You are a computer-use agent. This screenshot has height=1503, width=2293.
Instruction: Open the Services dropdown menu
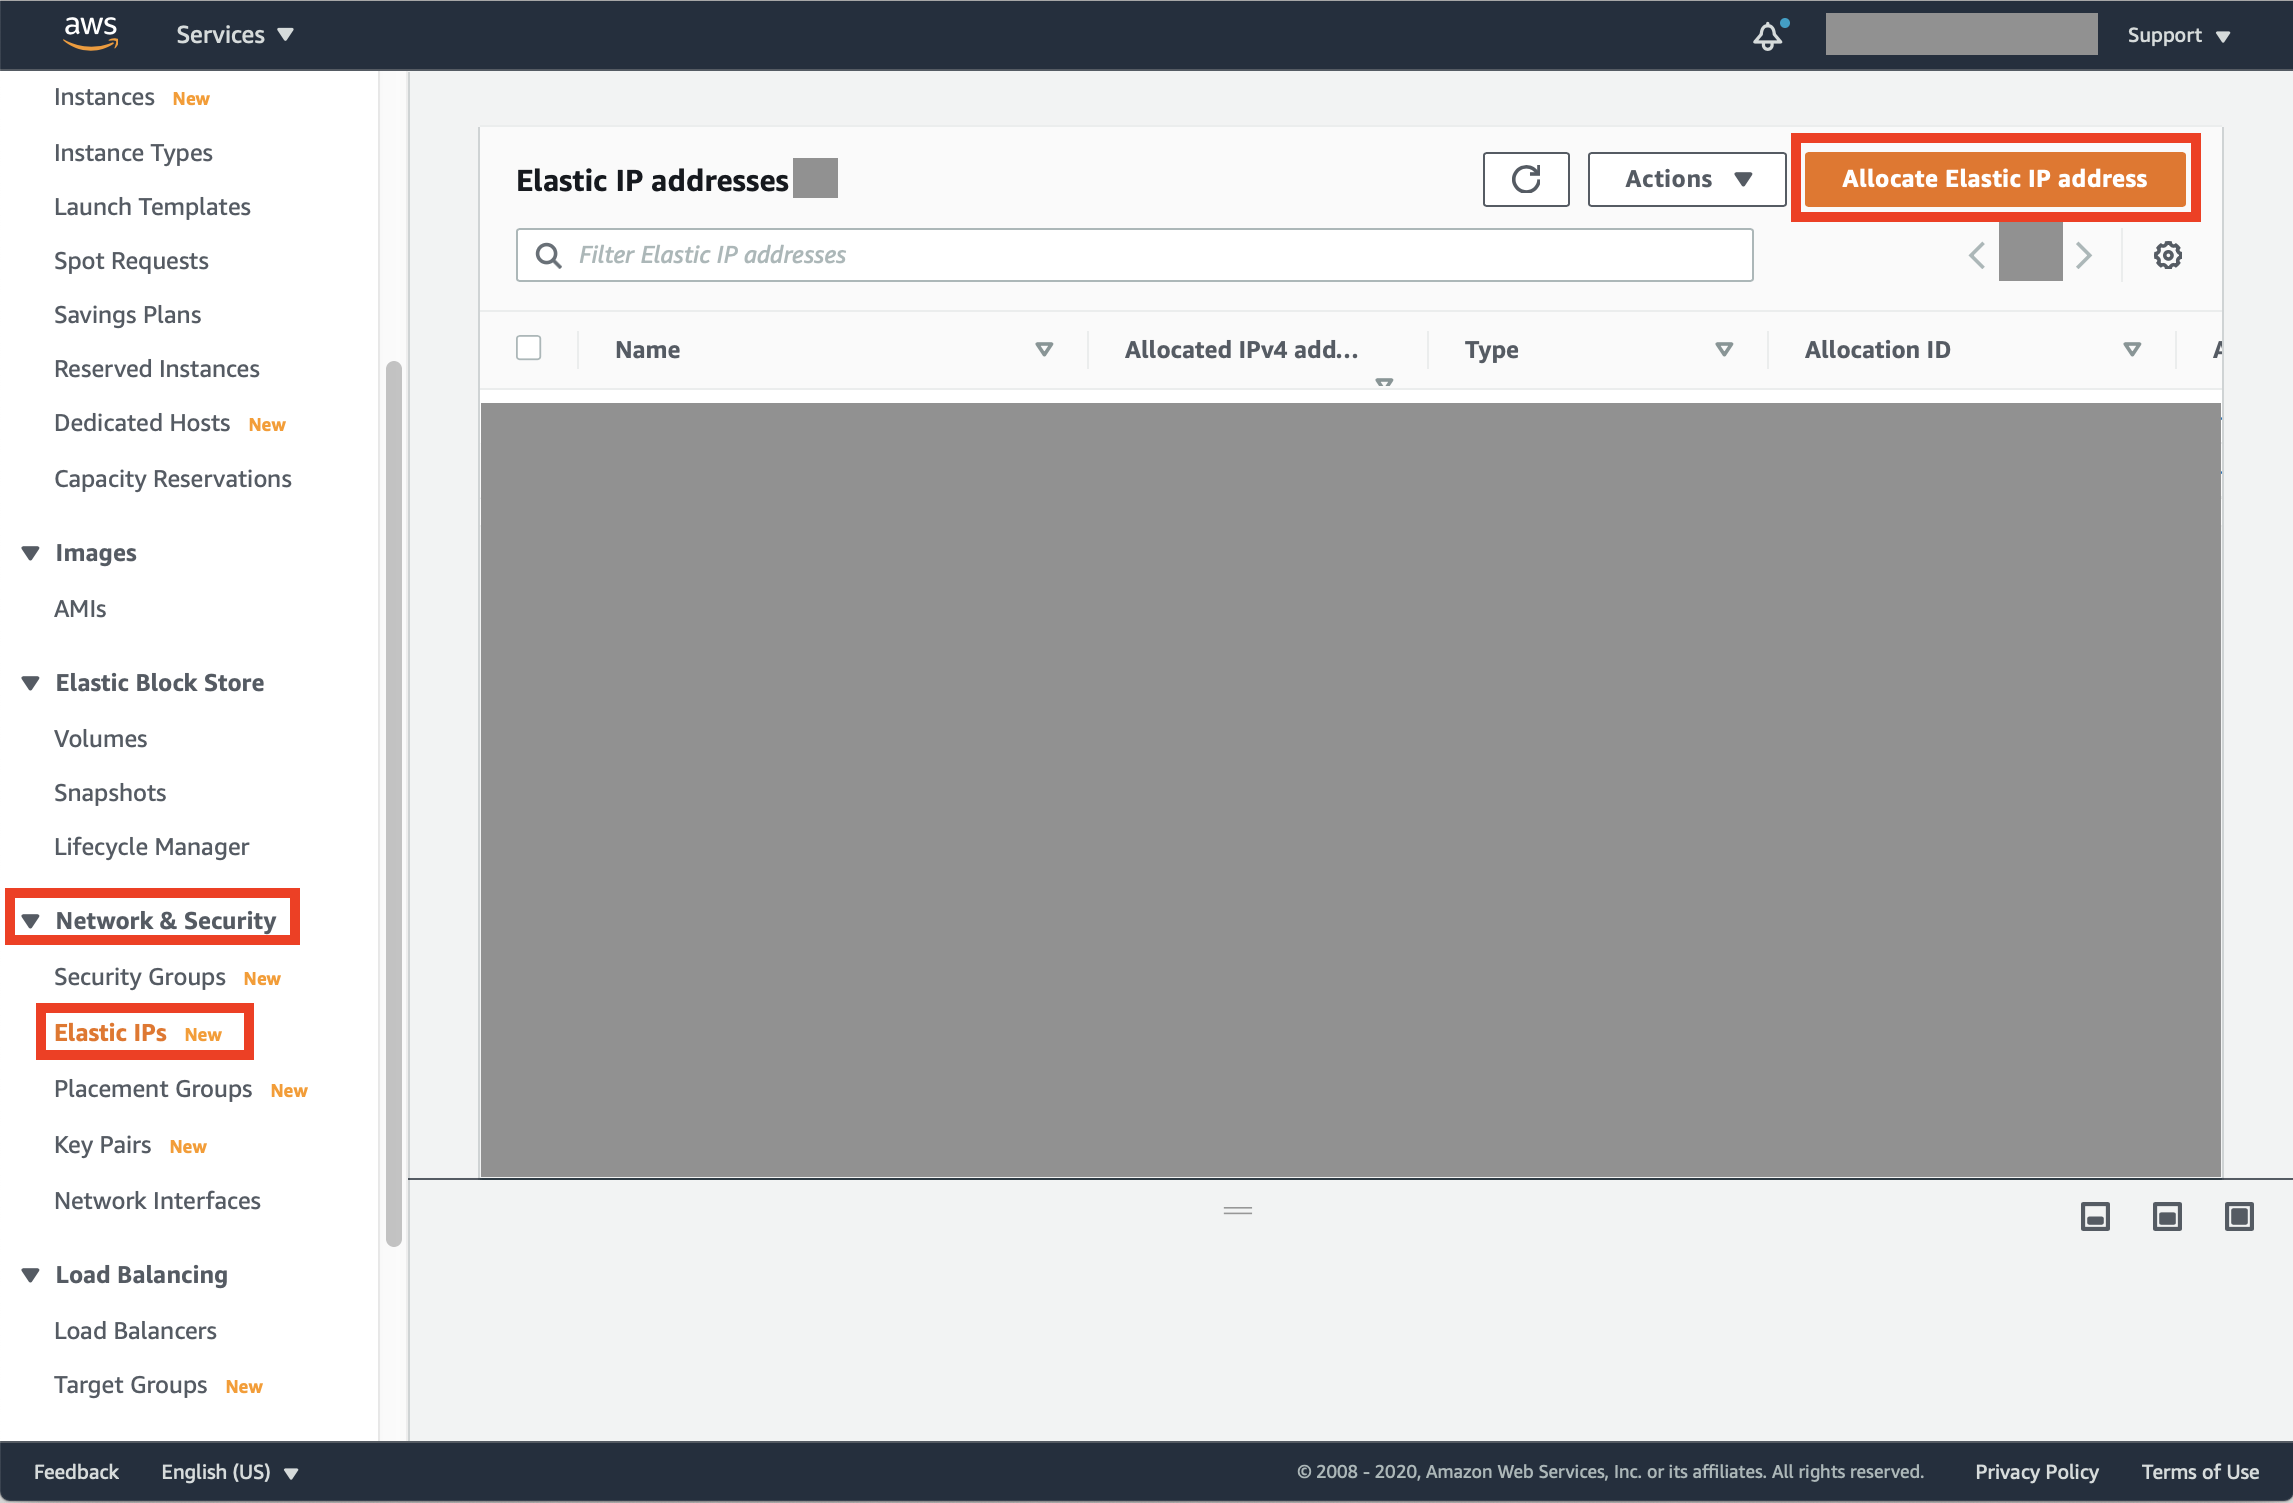tap(235, 34)
